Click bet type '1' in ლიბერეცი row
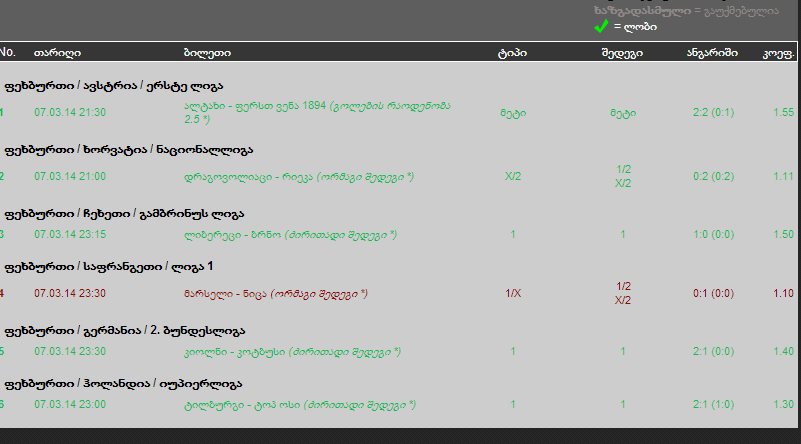801x444 pixels. point(513,235)
